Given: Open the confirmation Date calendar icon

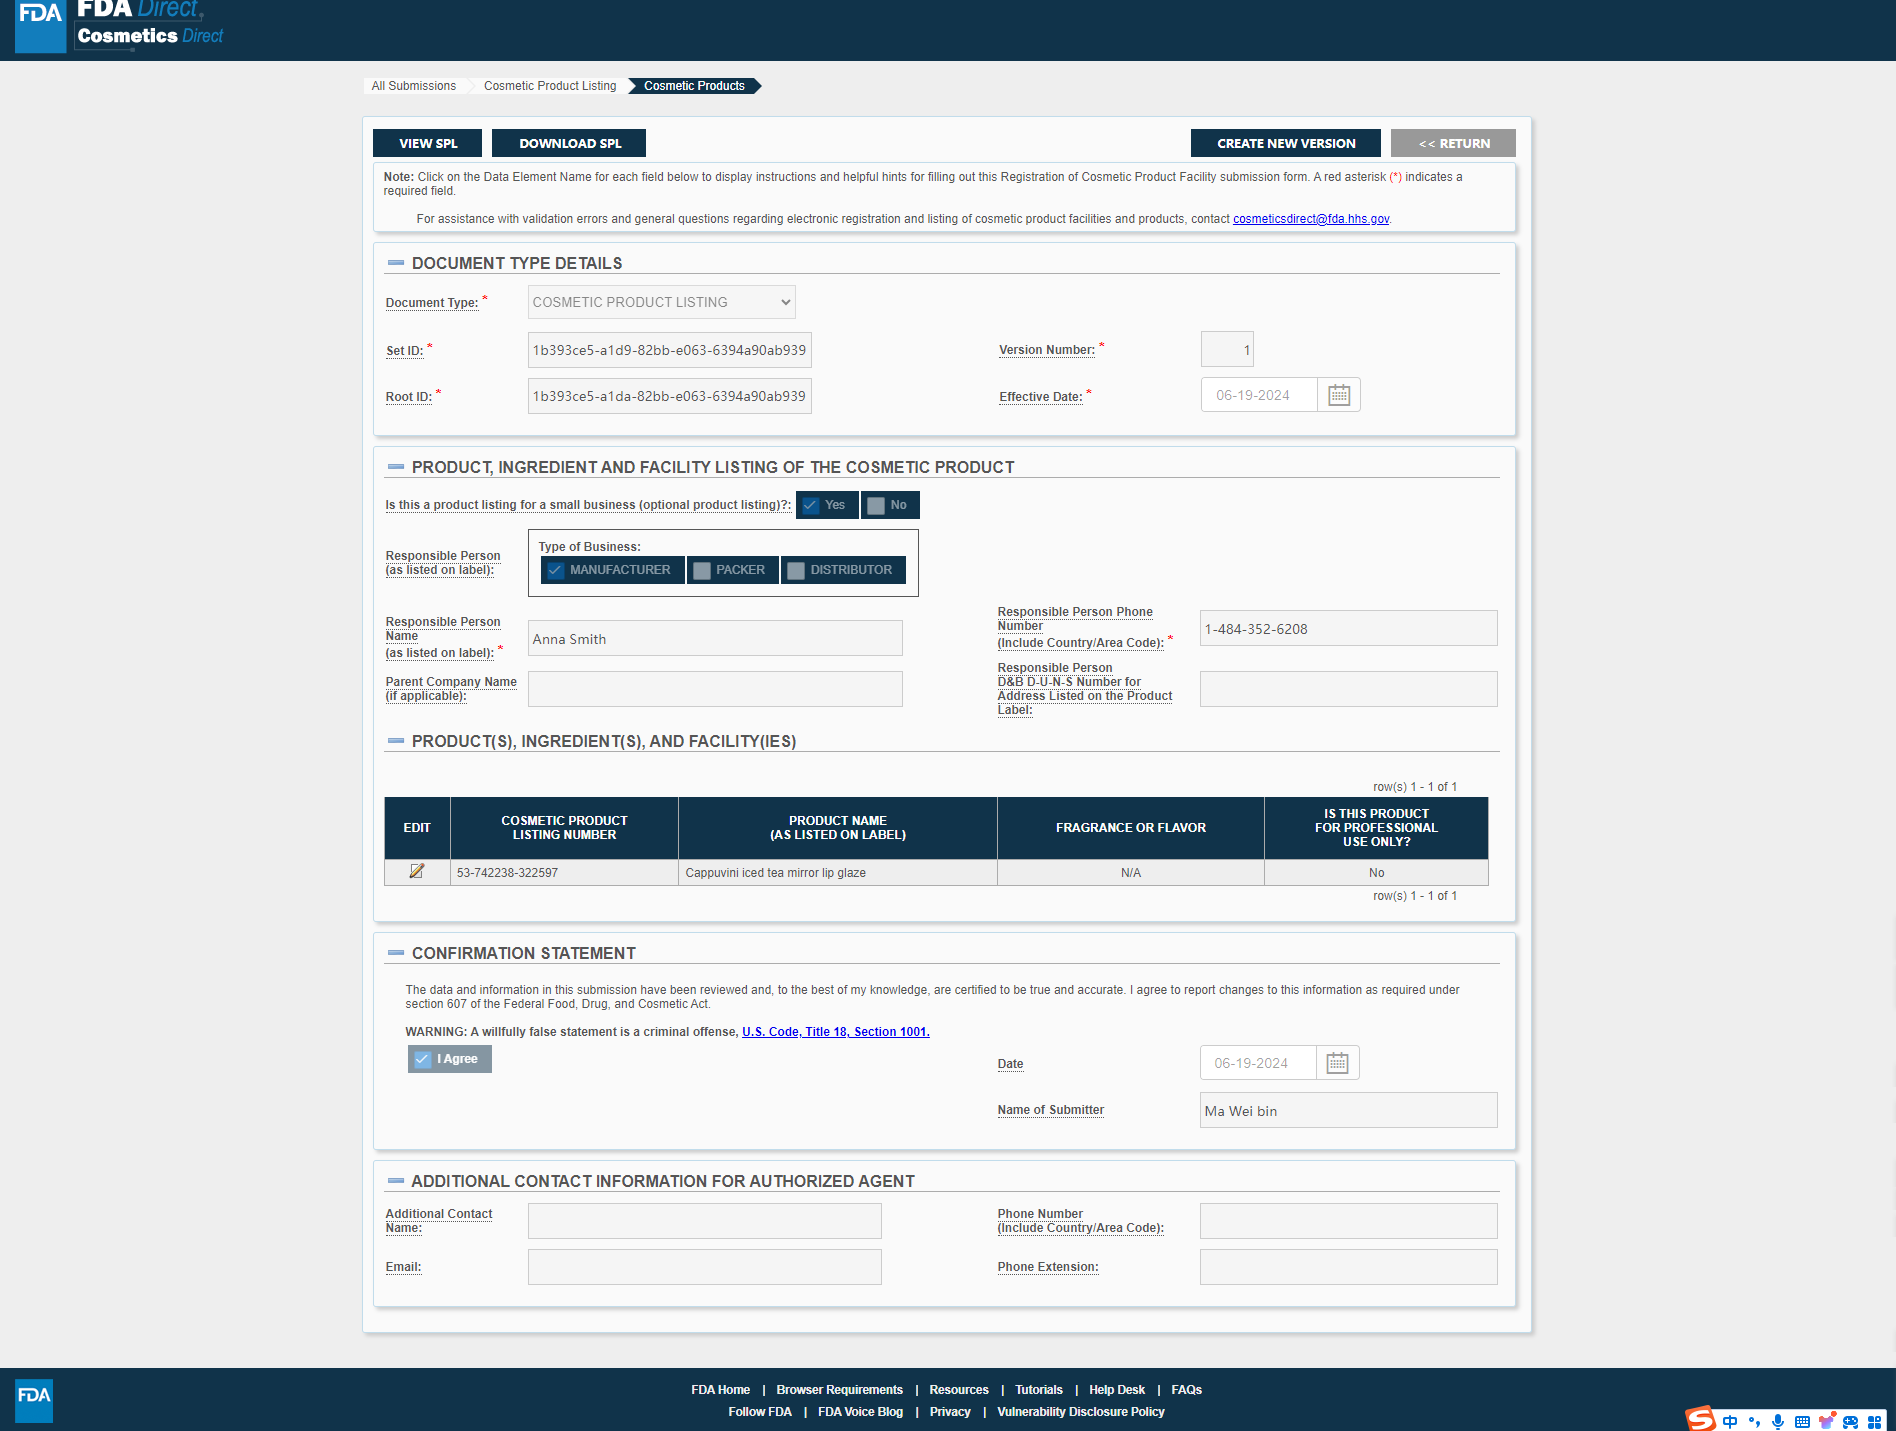Looking at the screenshot, I should (x=1337, y=1063).
